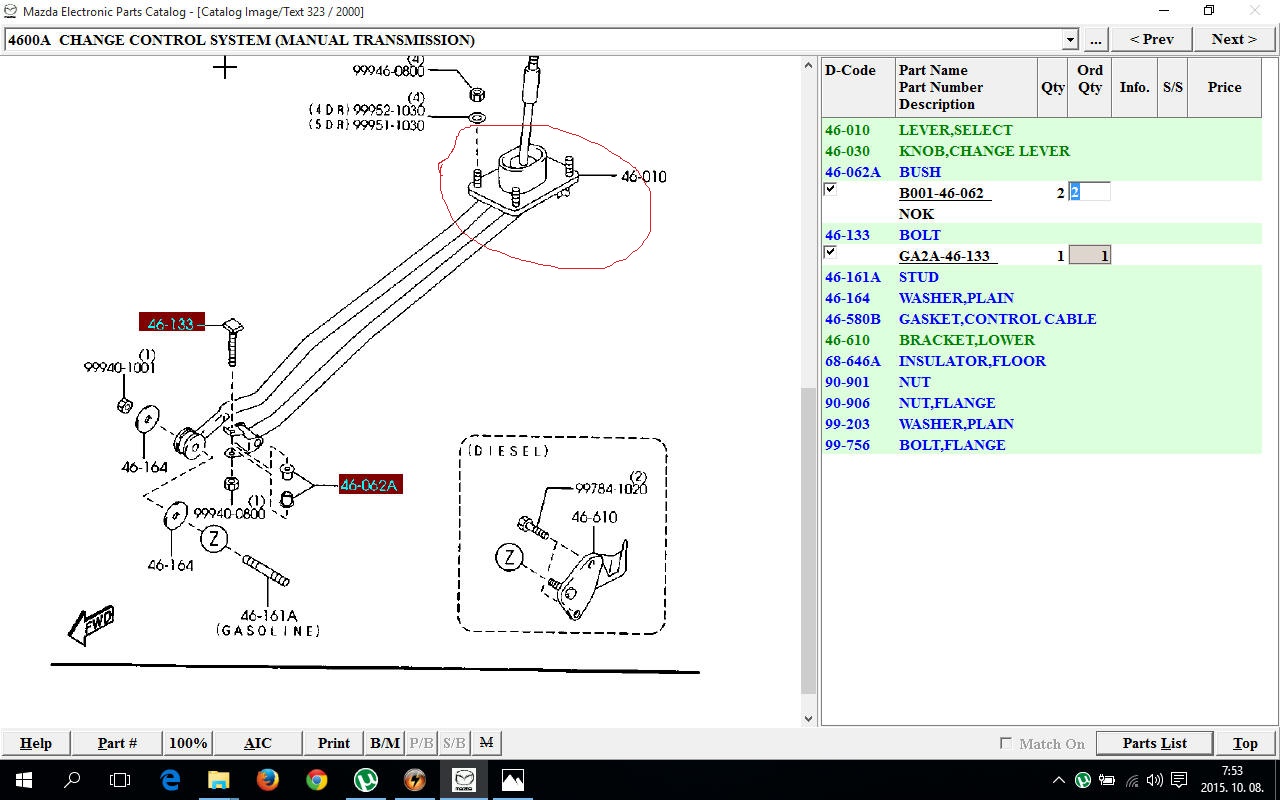Select the 46-133 BOLT row
Image resolution: width=1280 pixels, height=800 pixels.
(x=1041, y=235)
